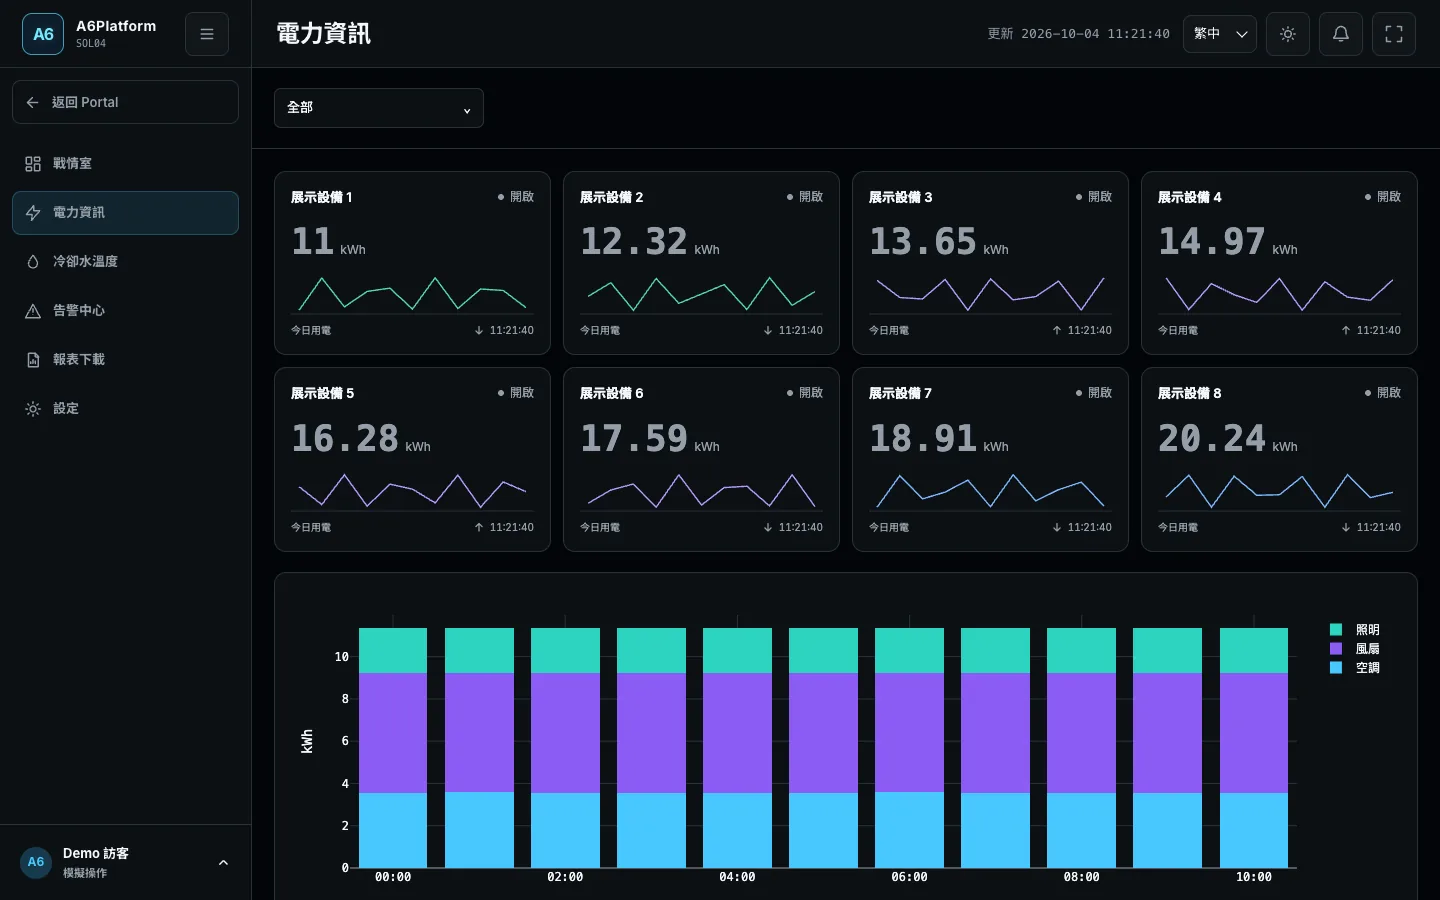Screen dimensions: 1440x900
Task: Enter fullscreen mode via expand icon
Action: (x=1394, y=34)
